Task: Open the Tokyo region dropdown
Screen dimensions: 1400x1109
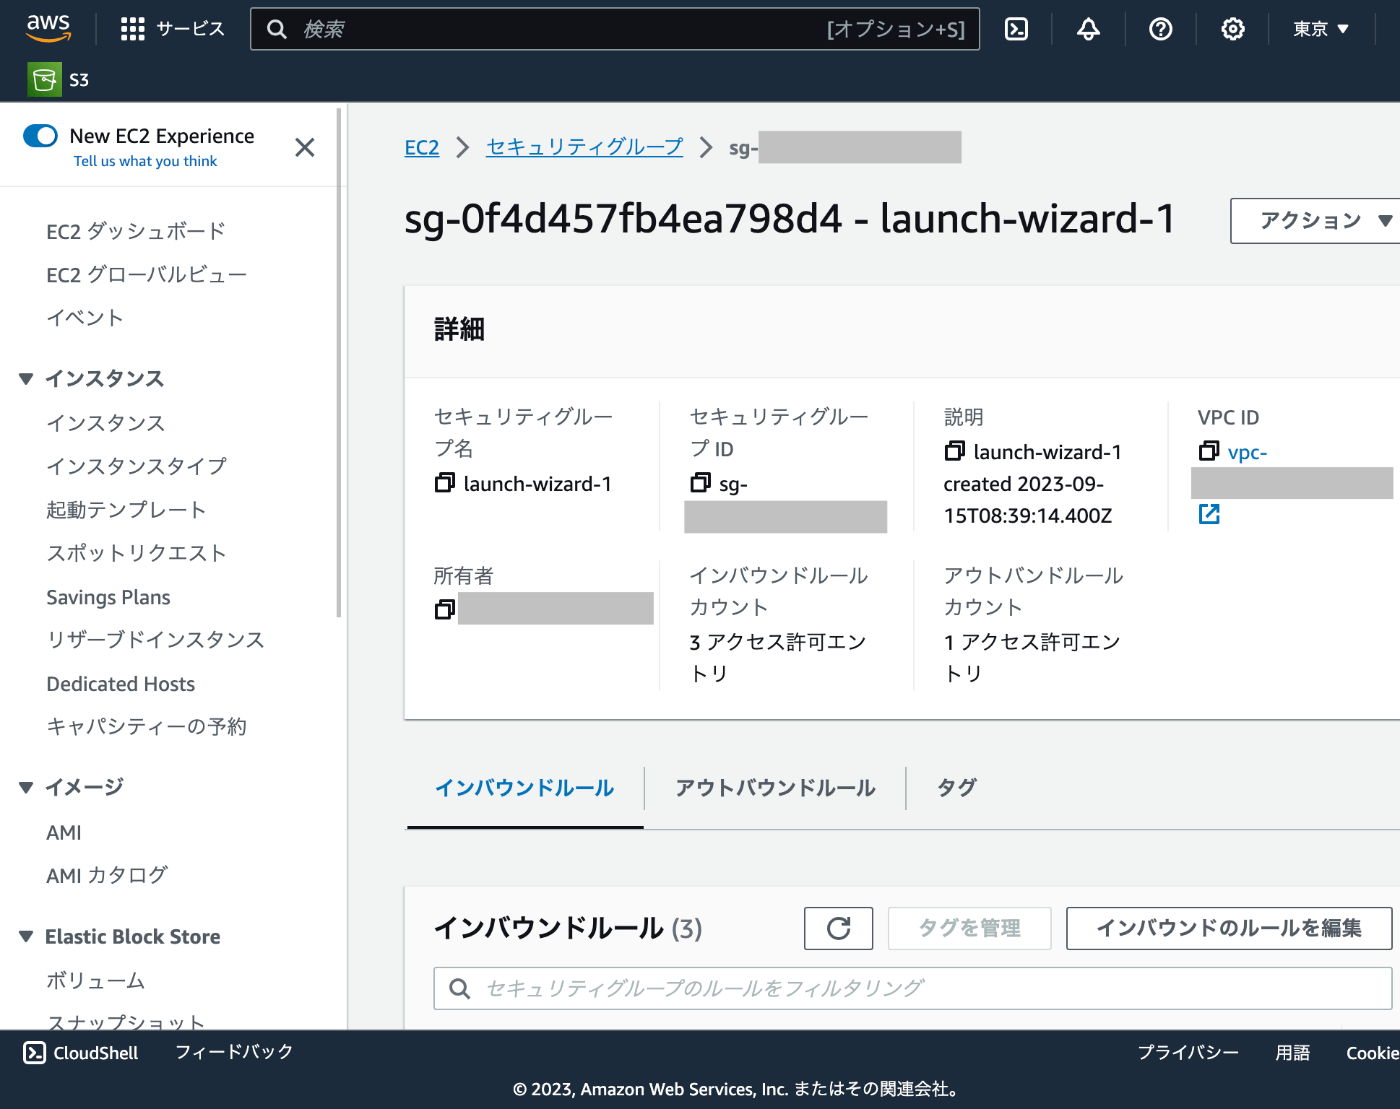Action: [1320, 29]
